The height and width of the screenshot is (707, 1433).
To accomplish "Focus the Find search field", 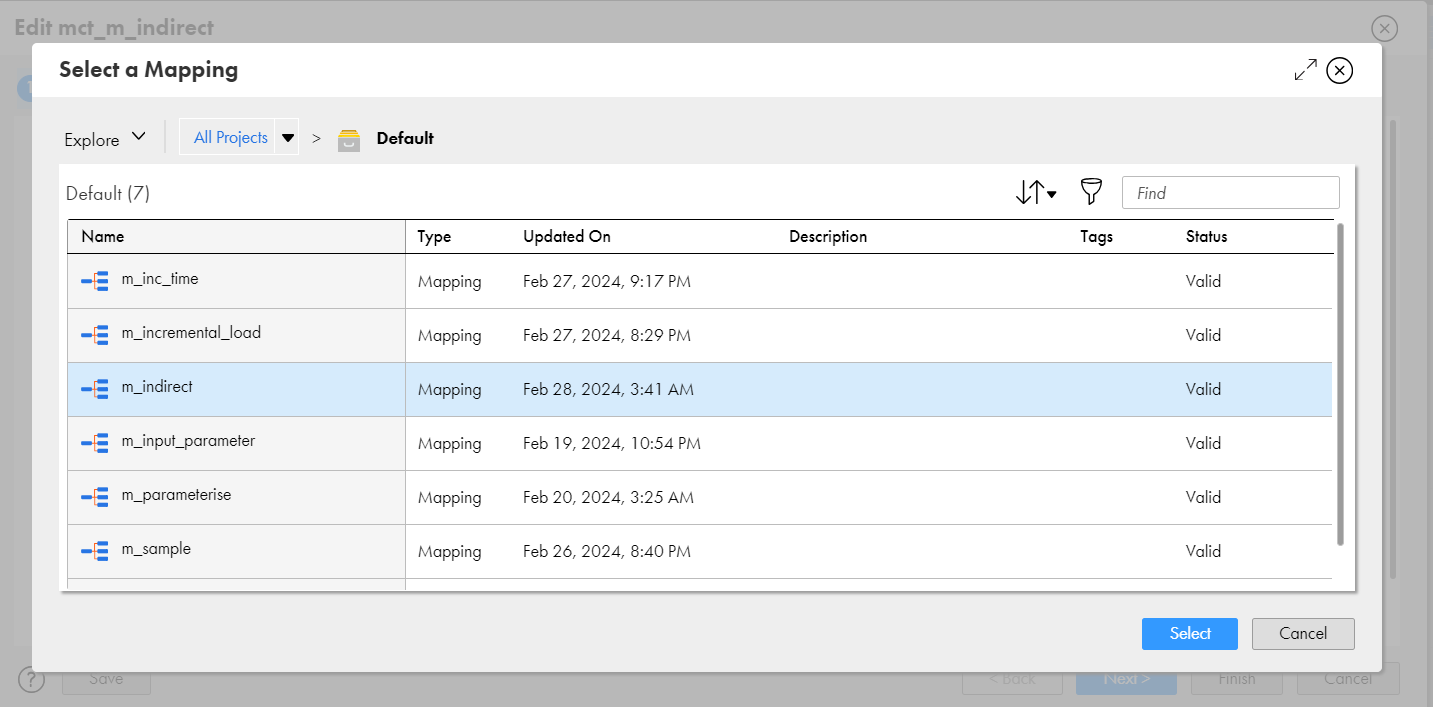I will (1231, 193).
